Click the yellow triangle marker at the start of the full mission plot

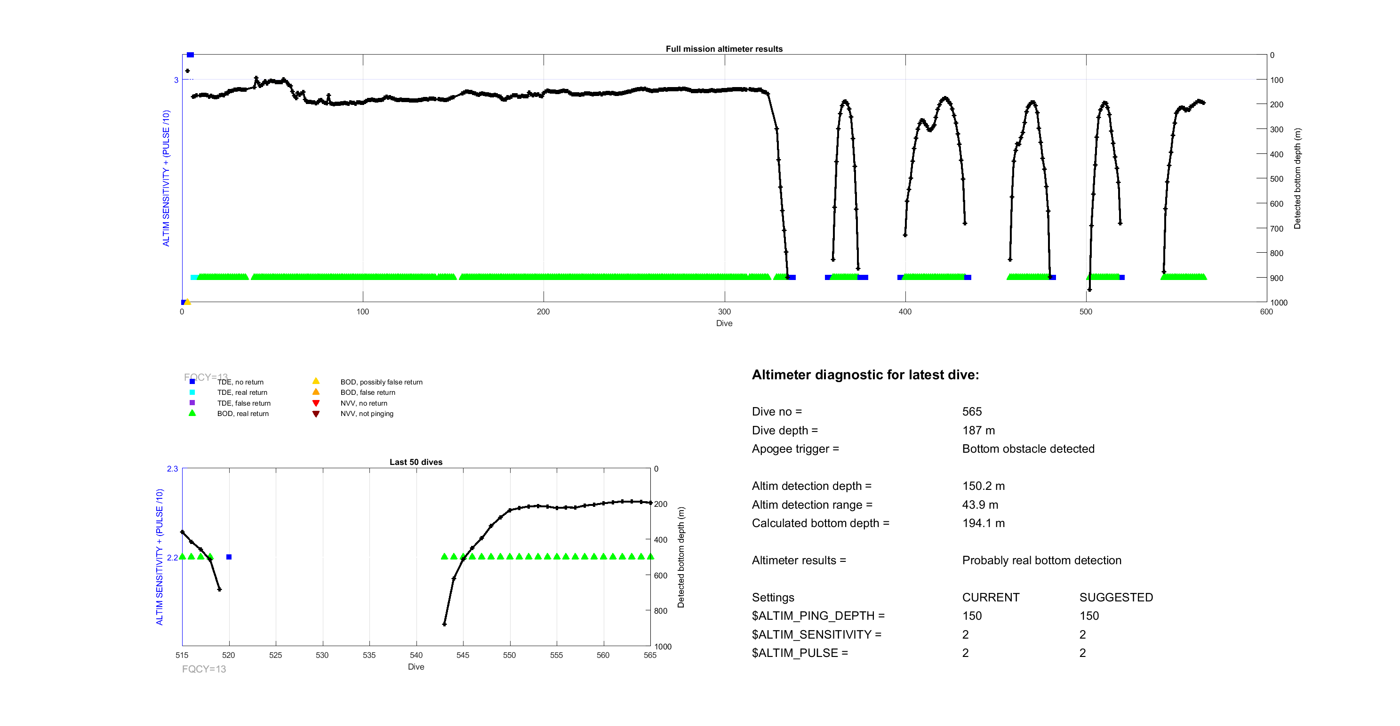188,302
